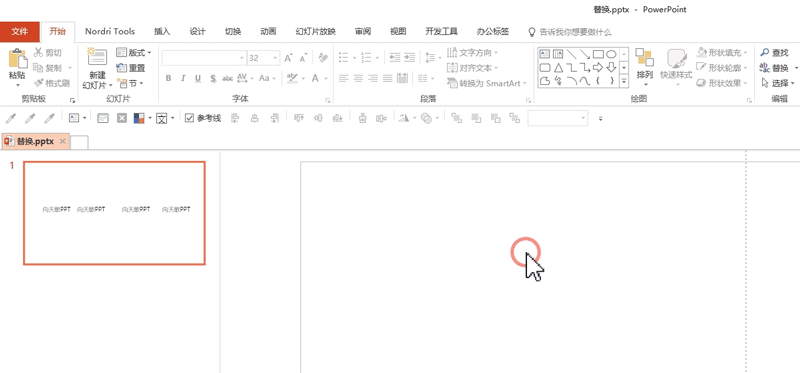Click the gray X box icon in add-in toolbar
The width and height of the screenshot is (800, 373).
[122, 118]
